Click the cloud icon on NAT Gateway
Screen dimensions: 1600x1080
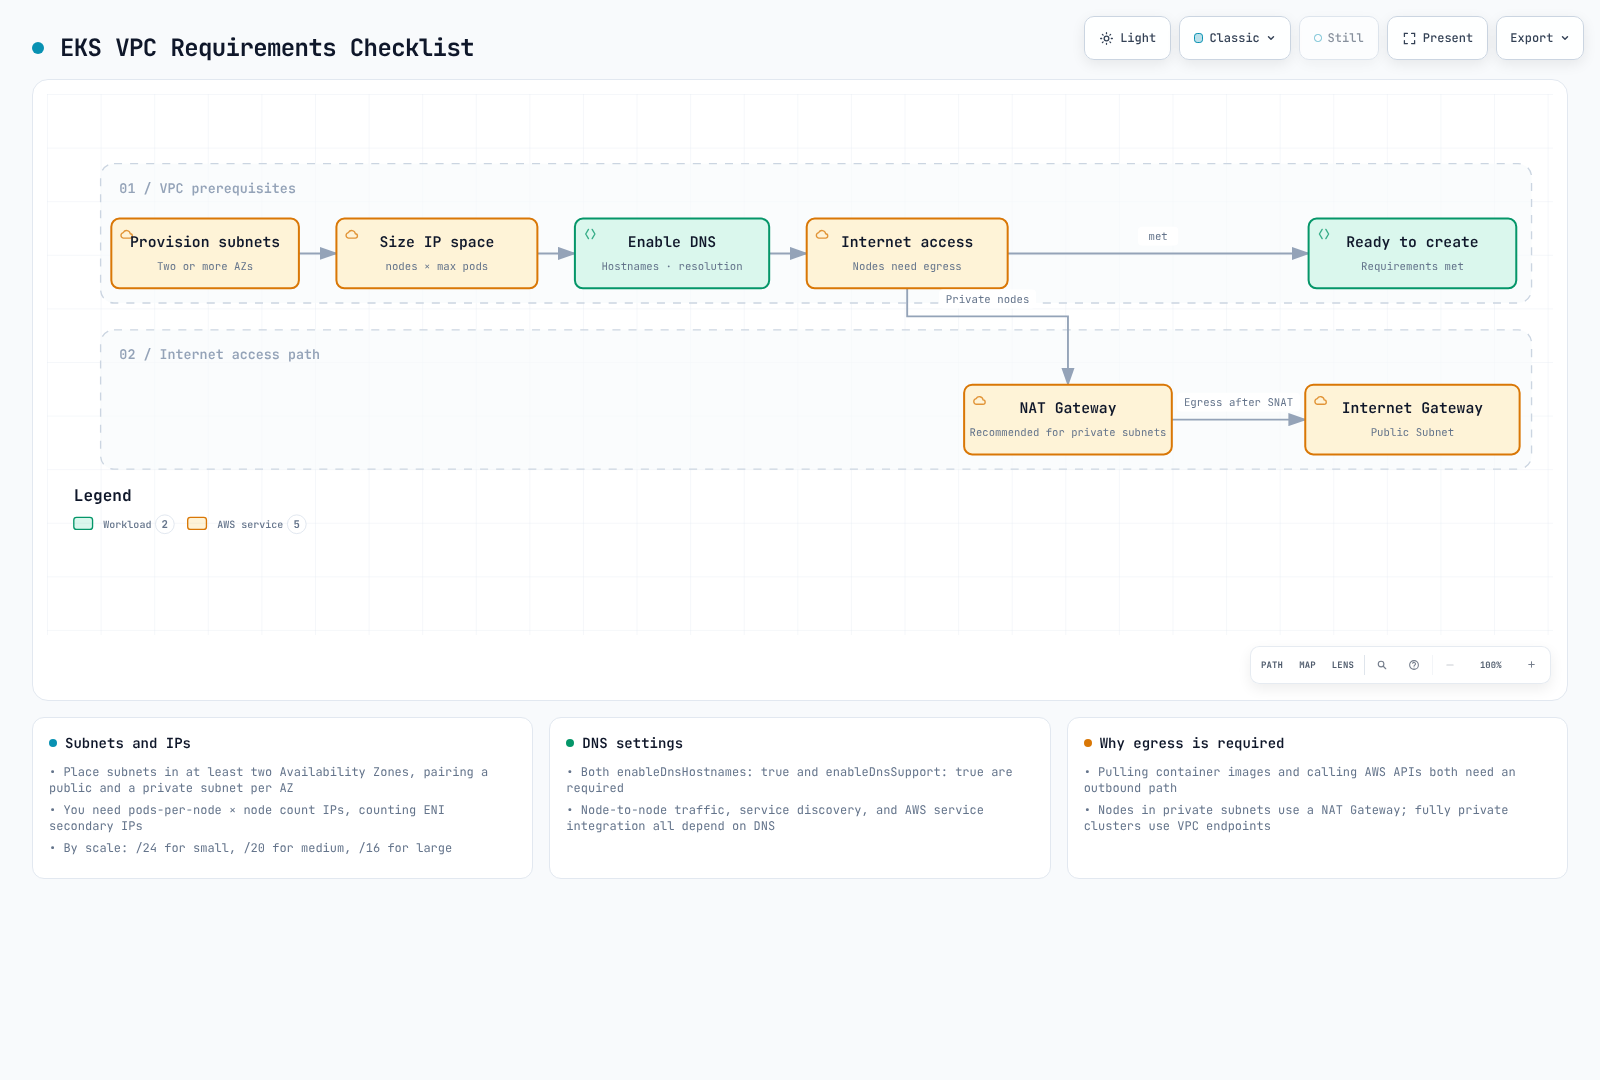click(980, 401)
